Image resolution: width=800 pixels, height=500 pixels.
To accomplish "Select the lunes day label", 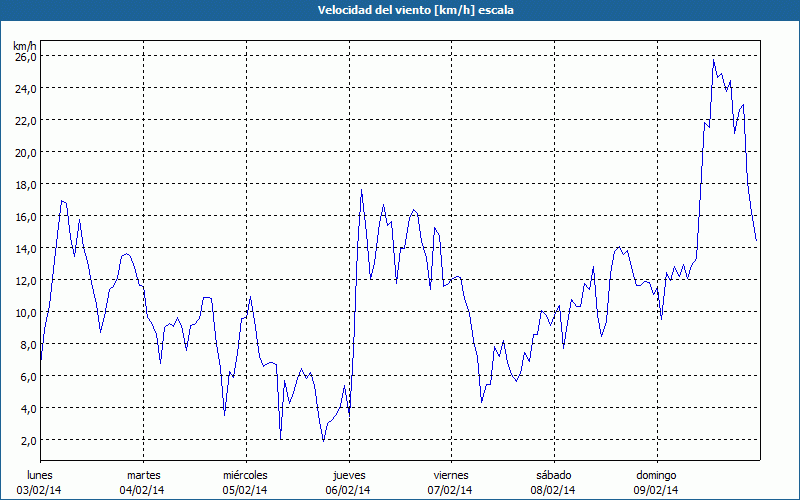I will (40, 475).
